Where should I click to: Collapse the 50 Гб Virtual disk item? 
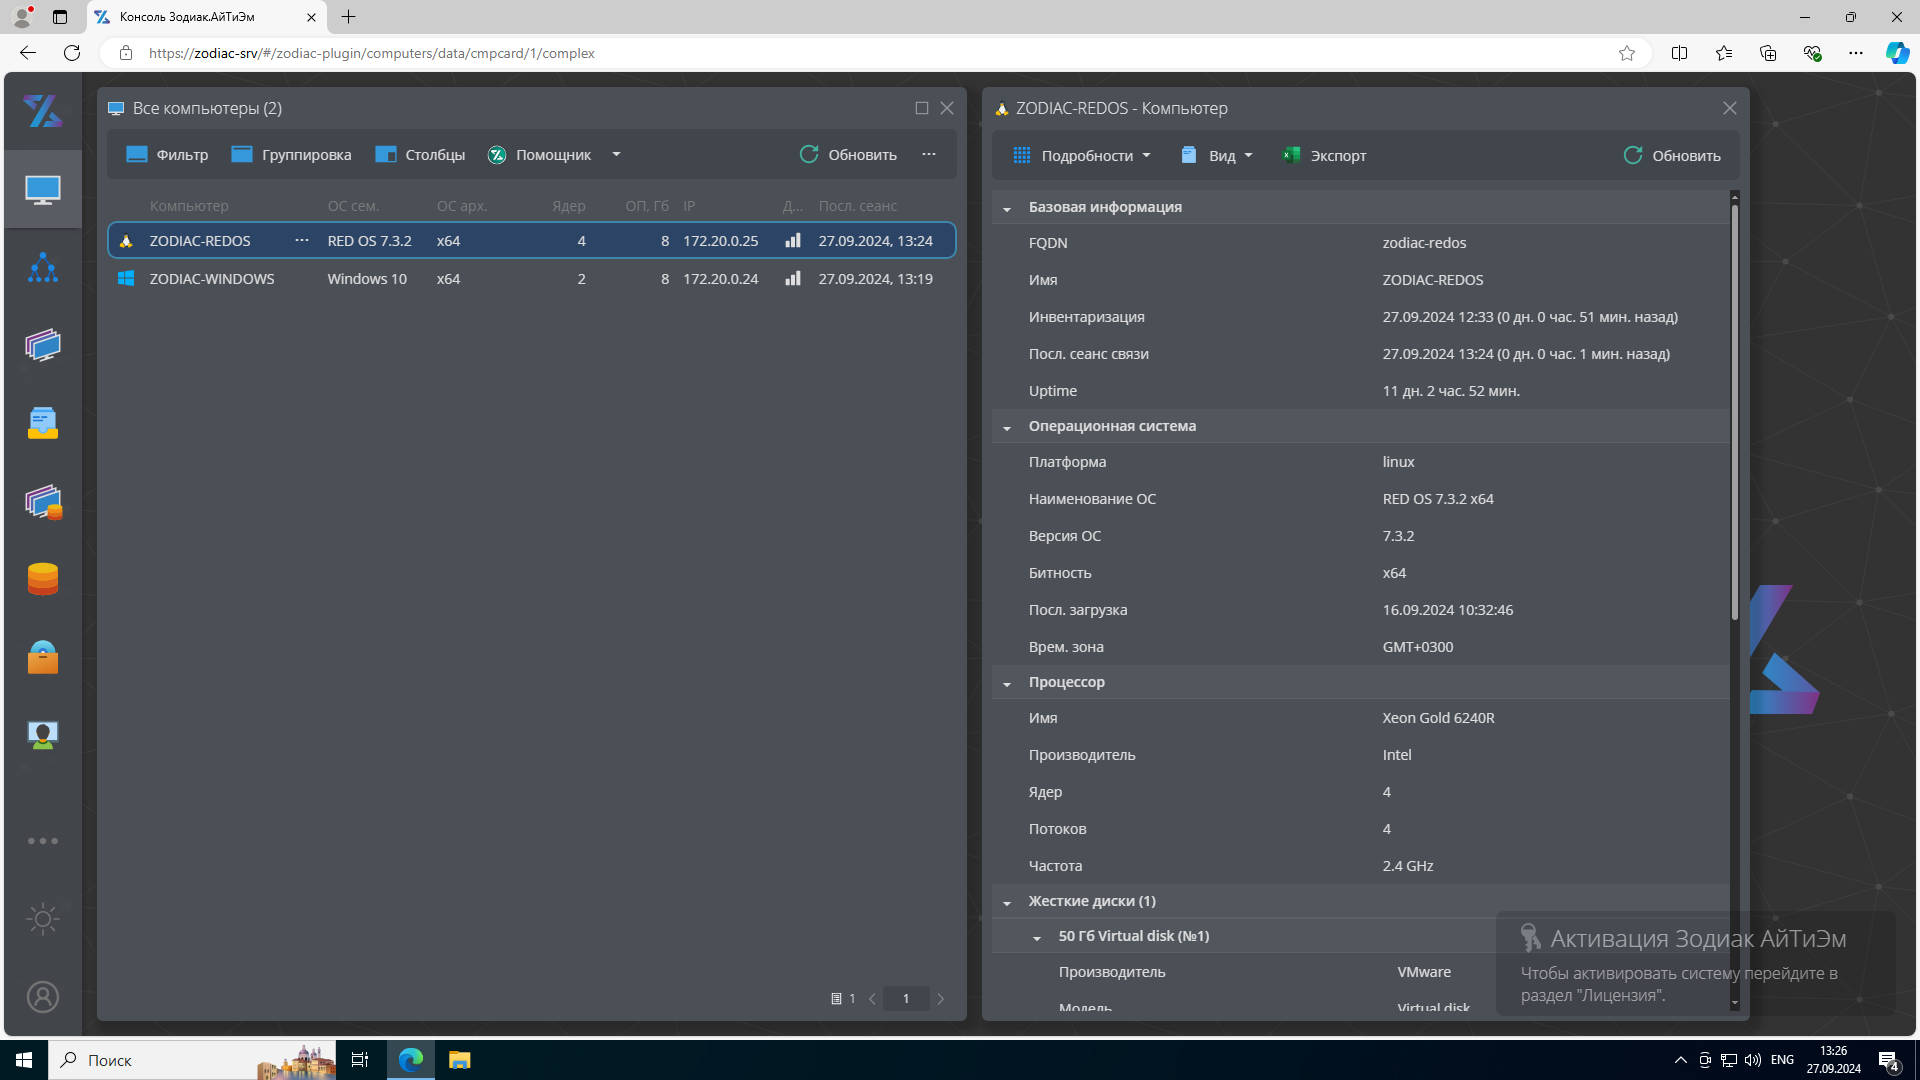point(1037,937)
